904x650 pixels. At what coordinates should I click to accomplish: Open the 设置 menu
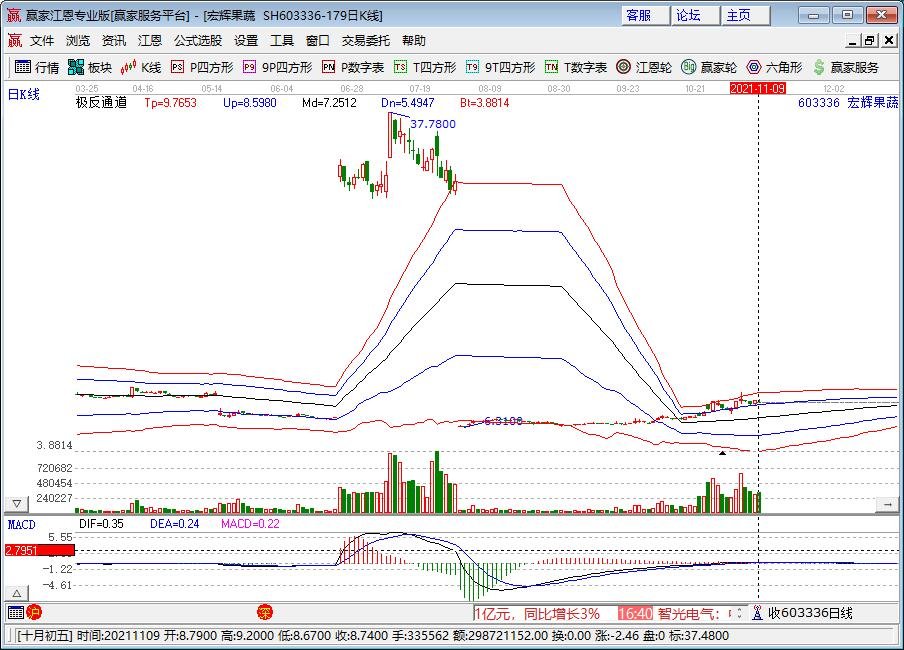click(x=246, y=40)
